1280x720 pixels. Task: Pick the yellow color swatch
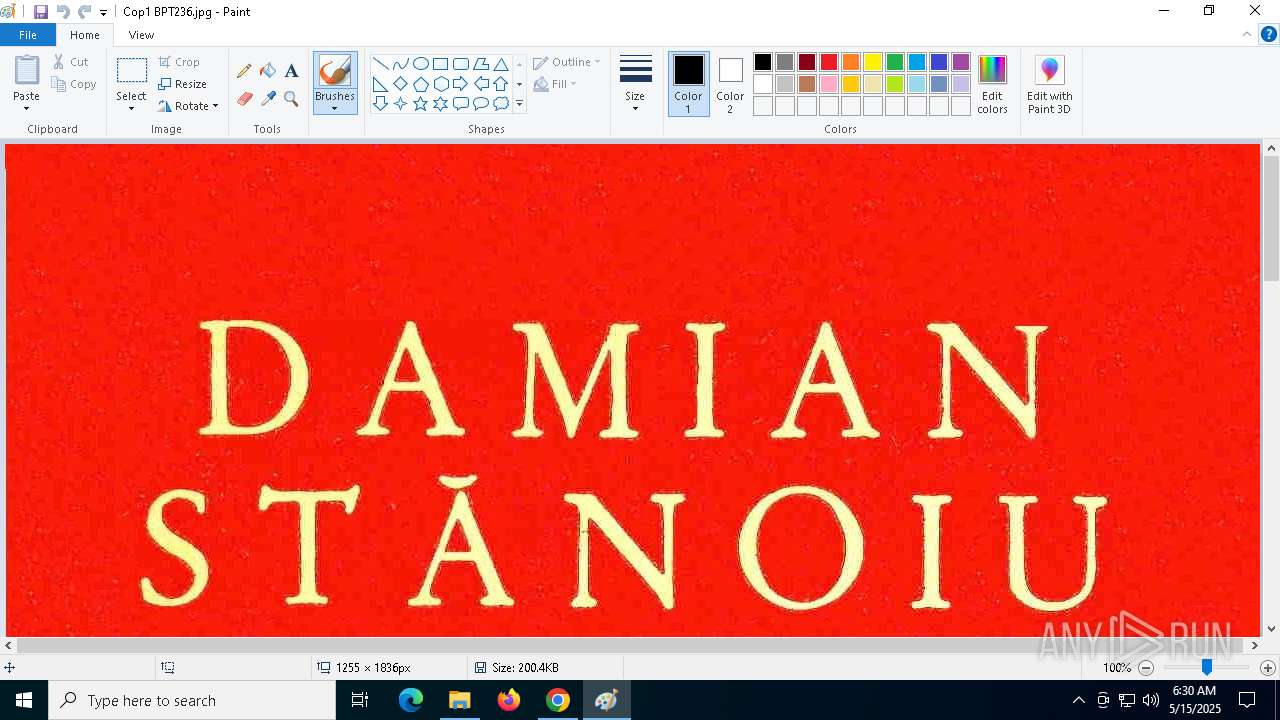(873, 62)
